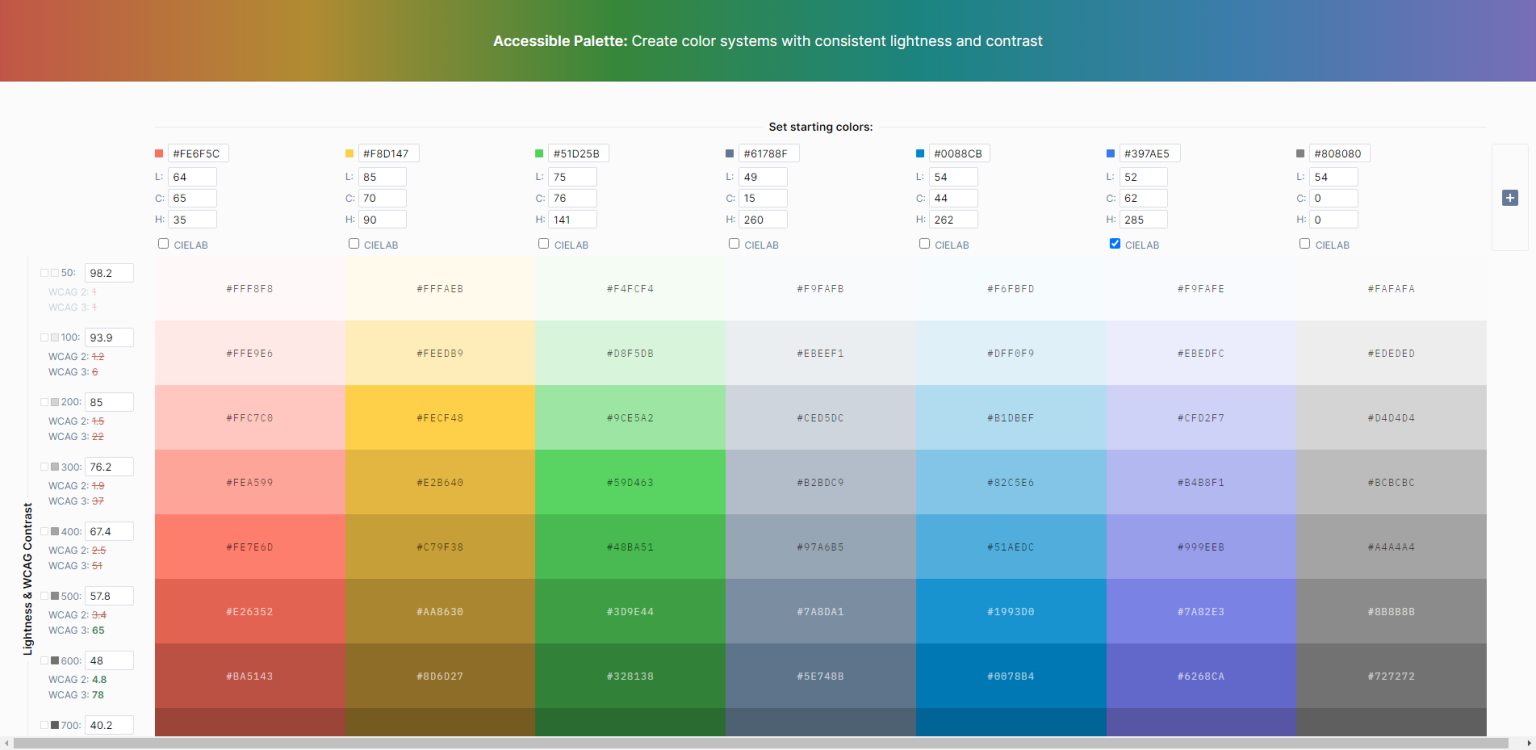Click the chroma field showing 62 for #397AE5

[x=1143, y=198]
